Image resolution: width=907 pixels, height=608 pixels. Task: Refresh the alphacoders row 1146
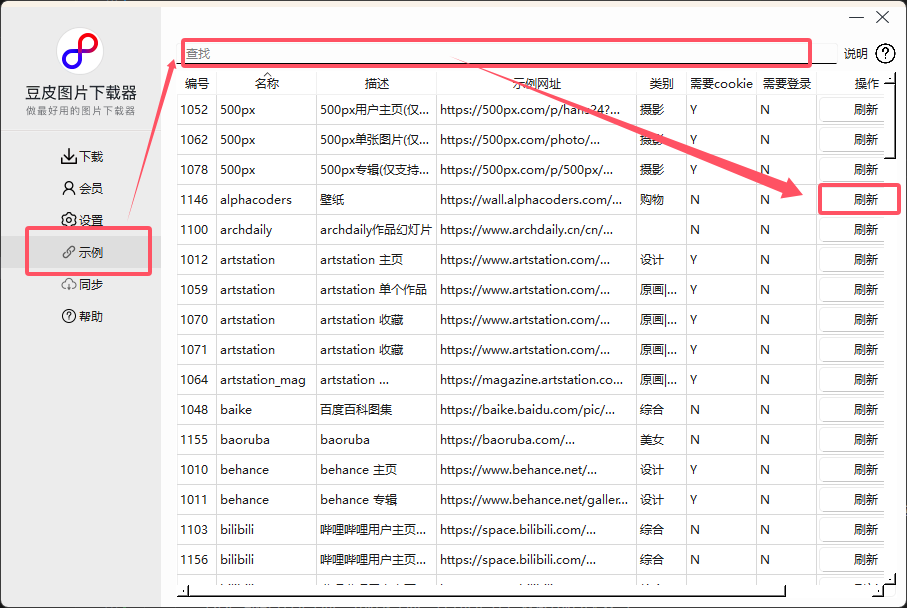point(852,200)
